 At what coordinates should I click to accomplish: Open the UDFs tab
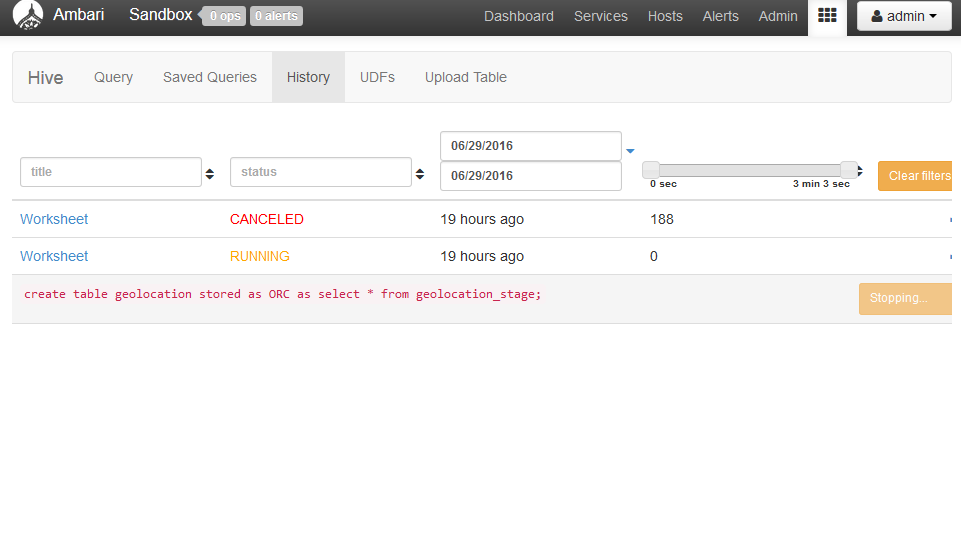coord(377,77)
